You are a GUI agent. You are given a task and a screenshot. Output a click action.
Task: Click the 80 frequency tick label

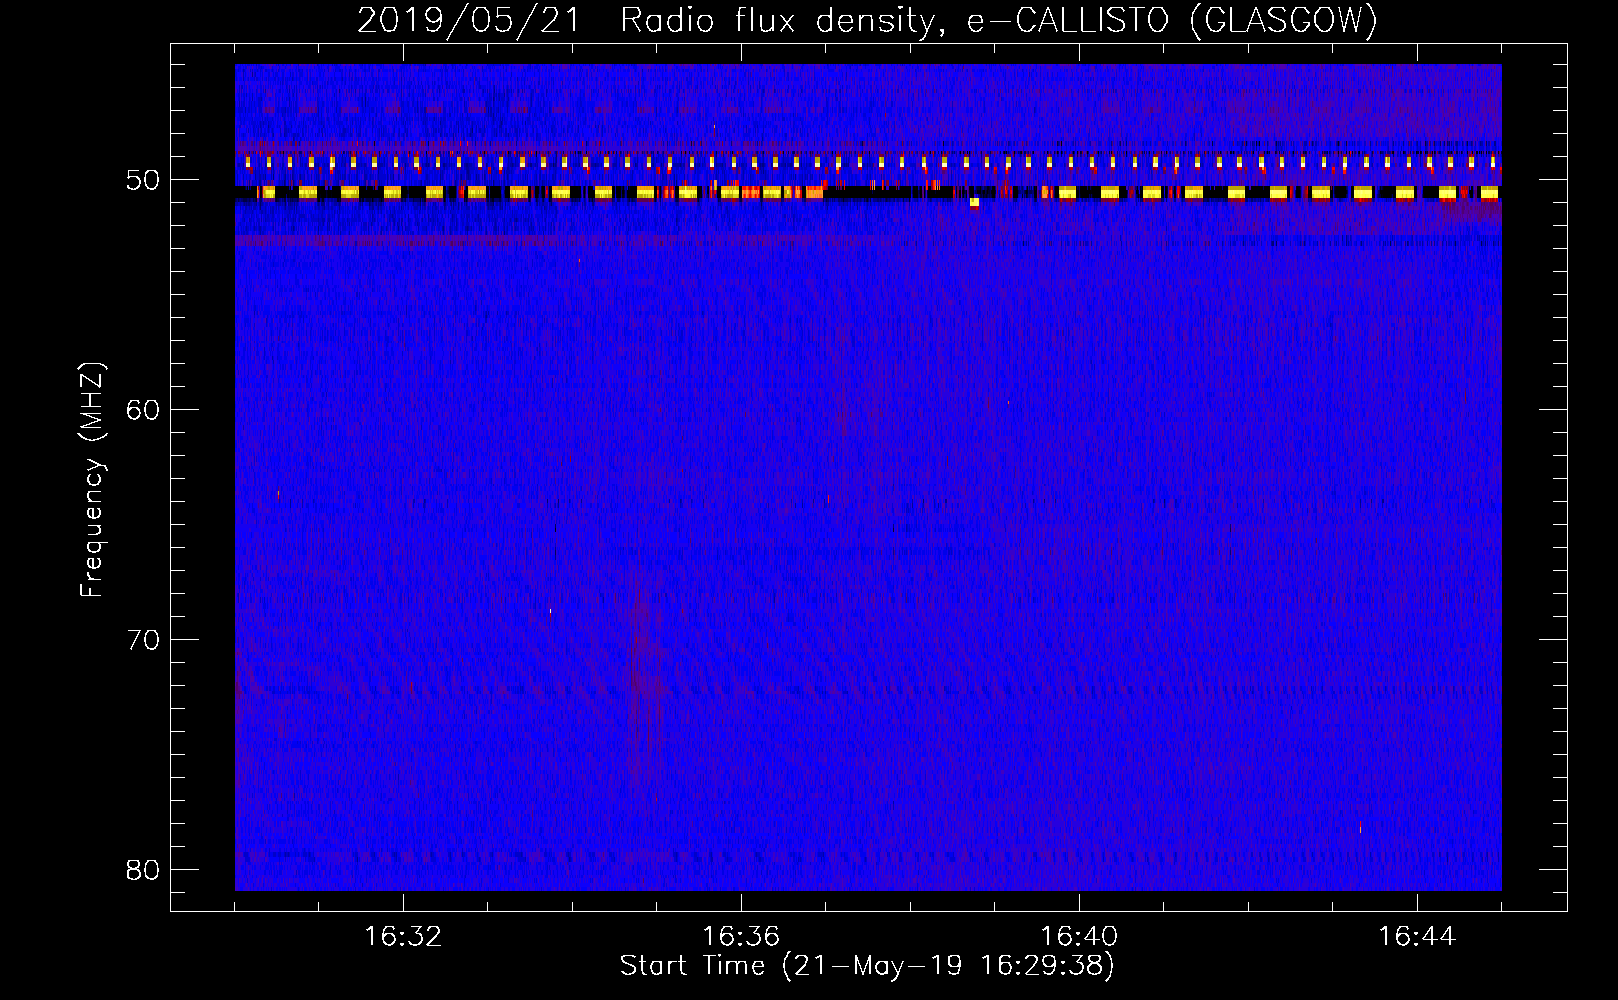click(143, 870)
